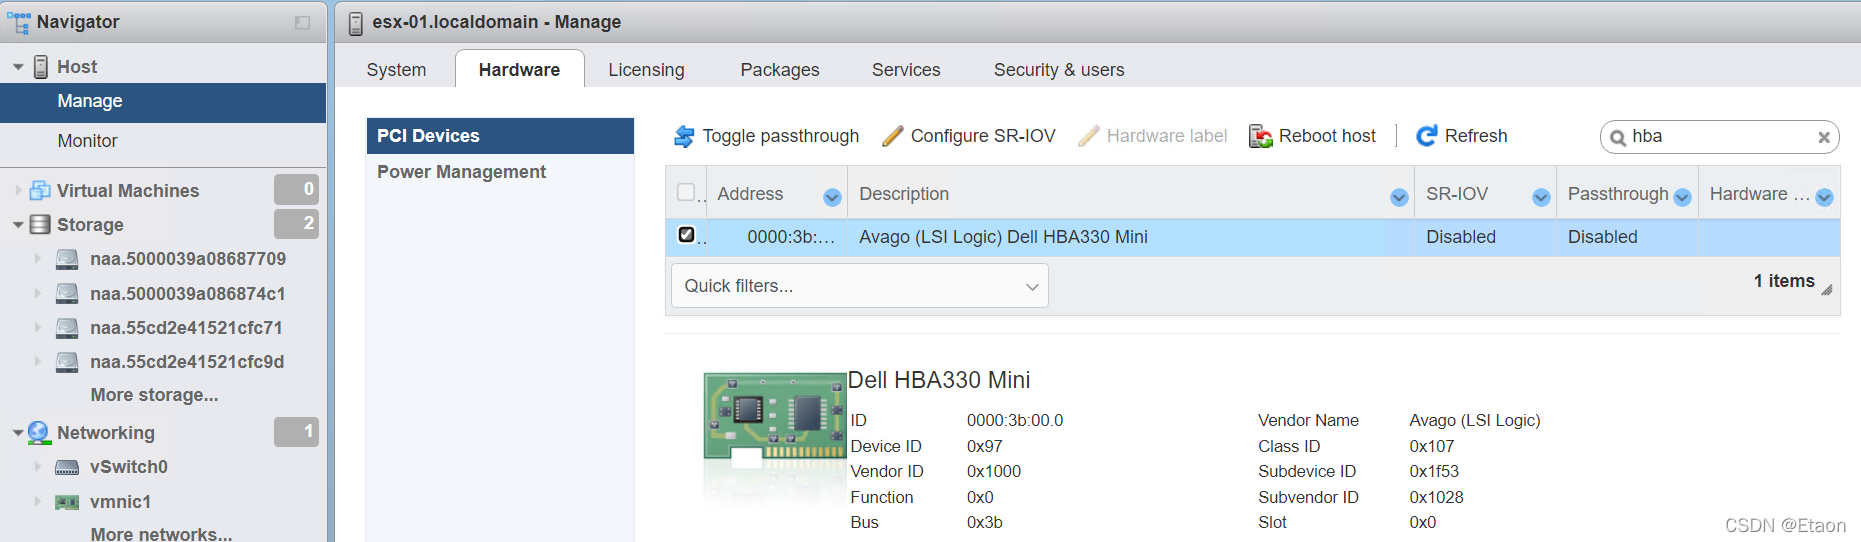Click disk icon for naa.5000039a086874c1

67,294
